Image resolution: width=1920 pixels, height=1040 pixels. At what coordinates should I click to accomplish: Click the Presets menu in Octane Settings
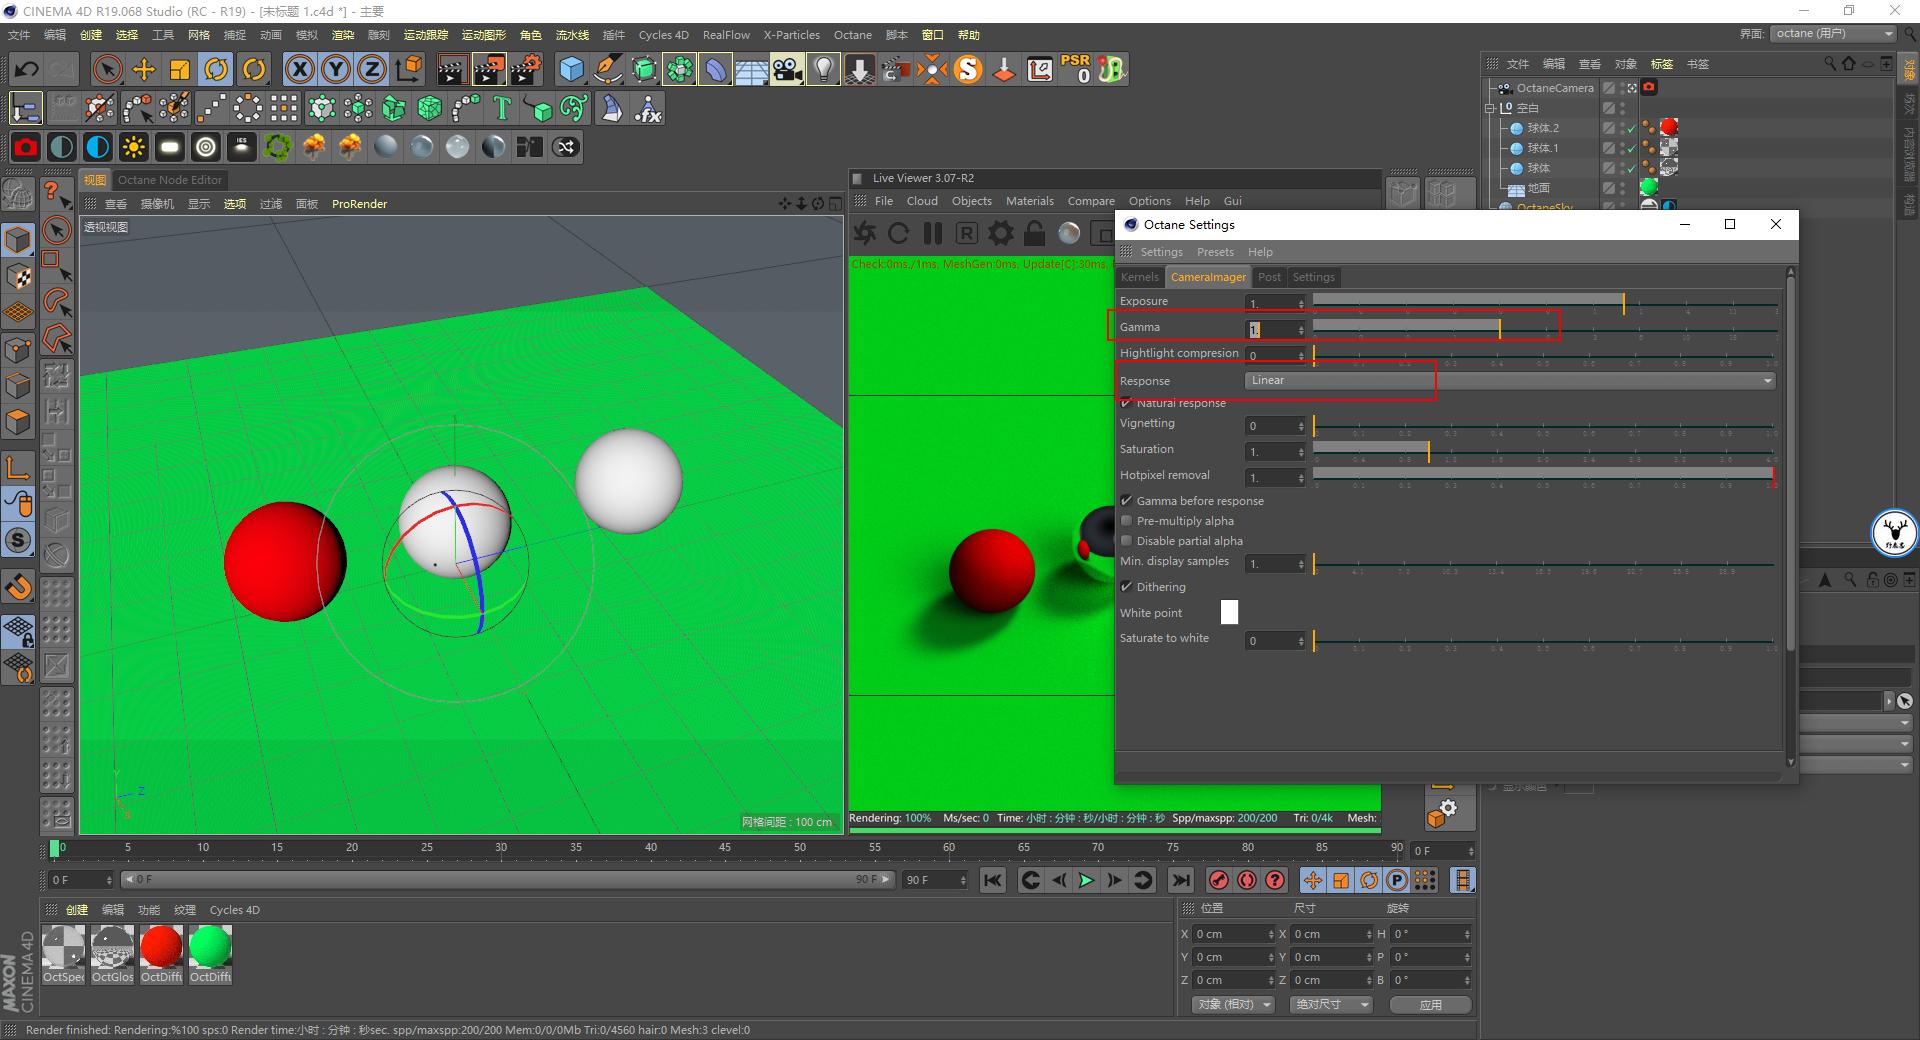(x=1215, y=252)
